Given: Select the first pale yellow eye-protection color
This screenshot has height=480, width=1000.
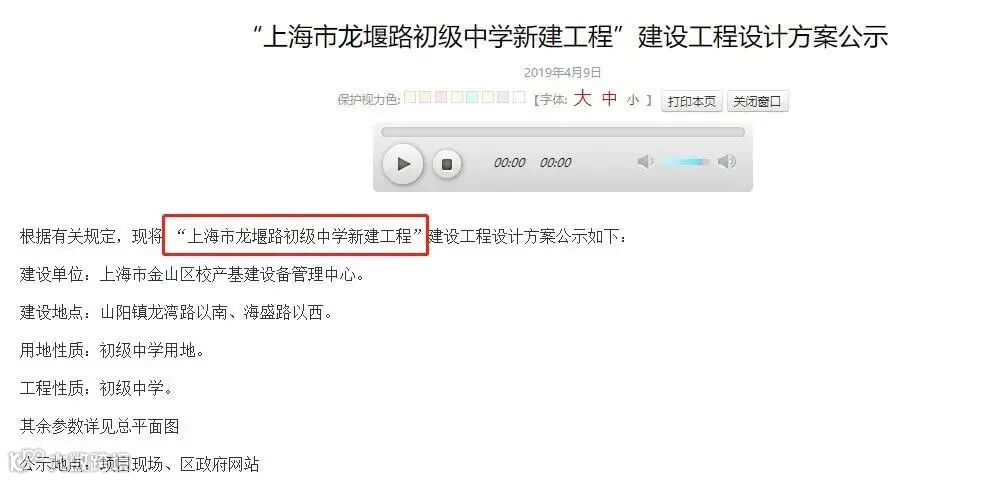Looking at the screenshot, I should point(410,98).
